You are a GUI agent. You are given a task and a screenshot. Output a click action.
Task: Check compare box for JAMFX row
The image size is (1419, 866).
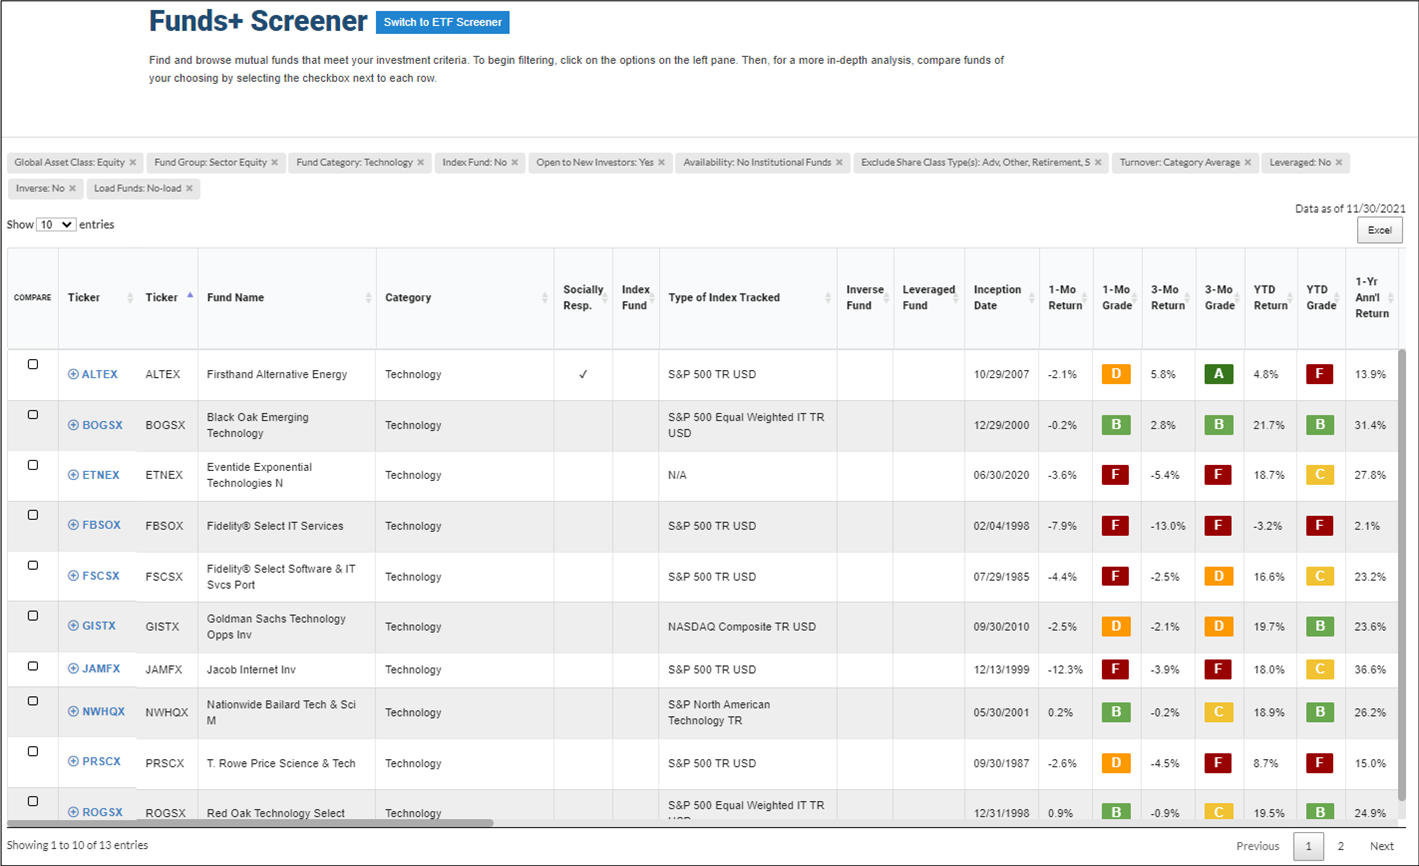[x=33, y=666]
